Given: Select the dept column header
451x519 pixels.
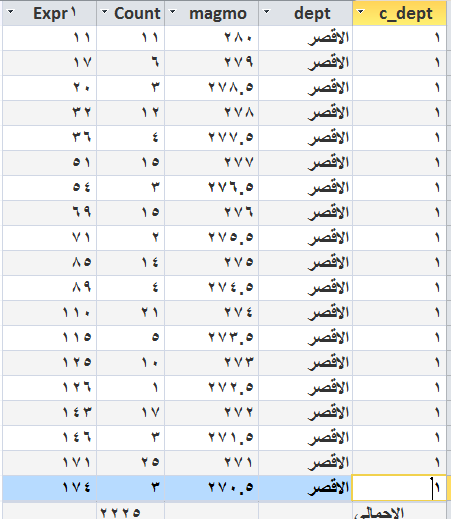Looking at the screenshot, I should [x=305, y=13].
